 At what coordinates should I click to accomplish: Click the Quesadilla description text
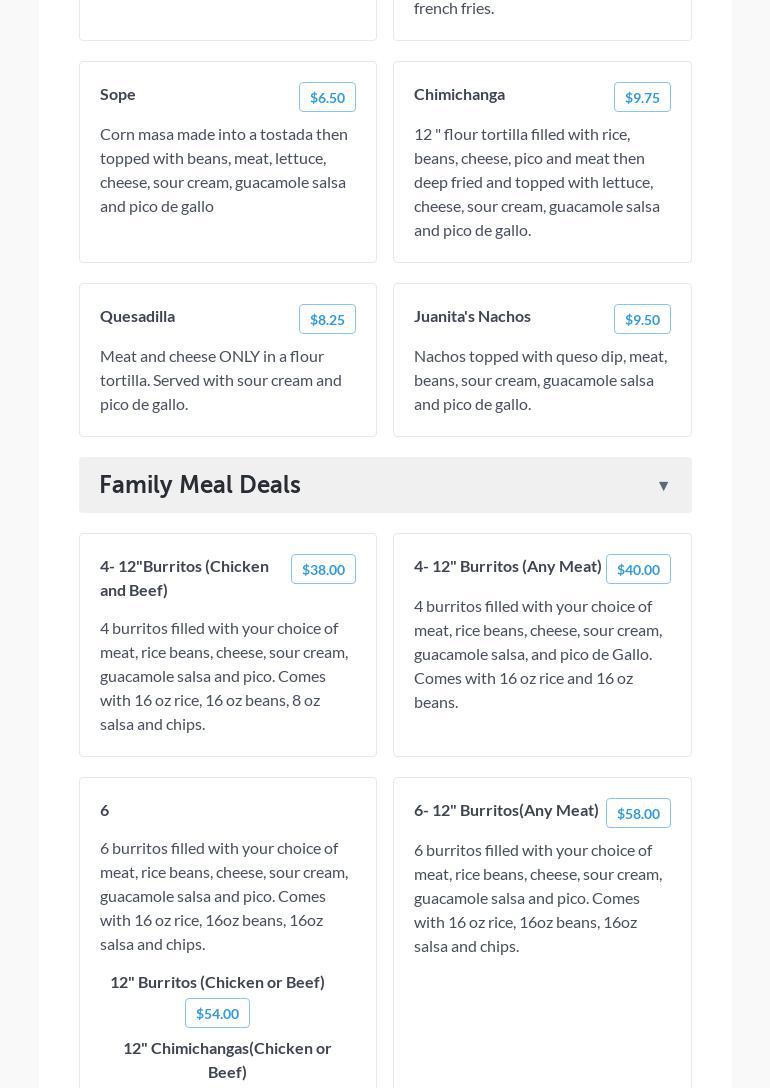pos(221,380)
